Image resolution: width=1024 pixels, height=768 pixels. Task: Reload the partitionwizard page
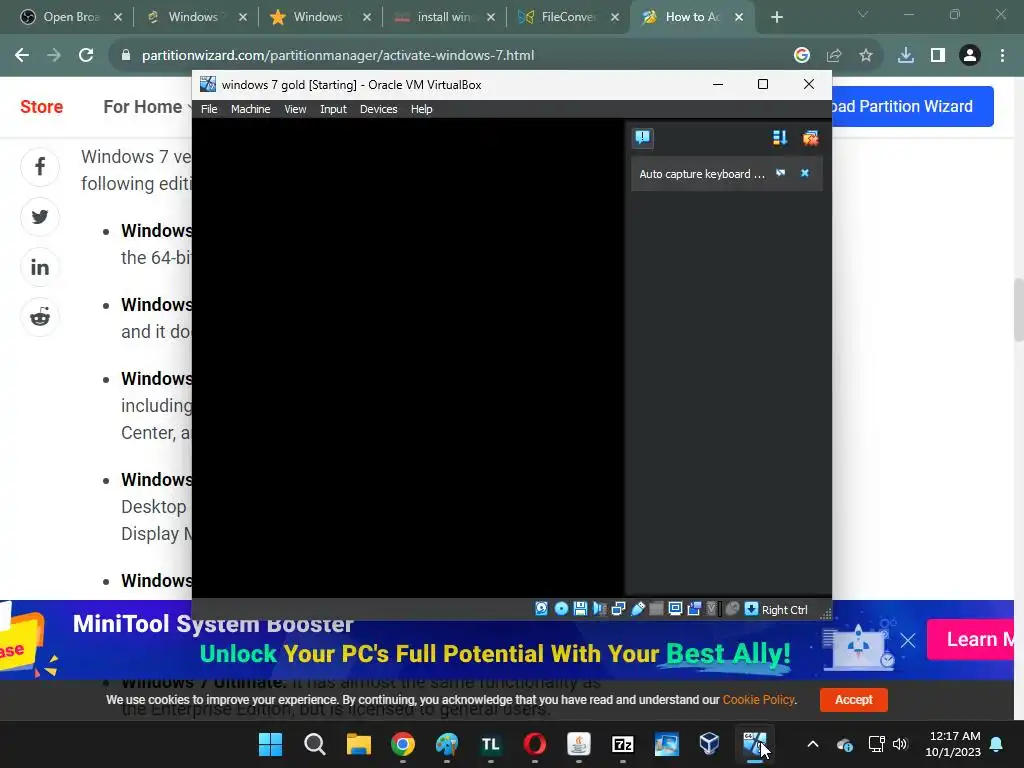86,56
